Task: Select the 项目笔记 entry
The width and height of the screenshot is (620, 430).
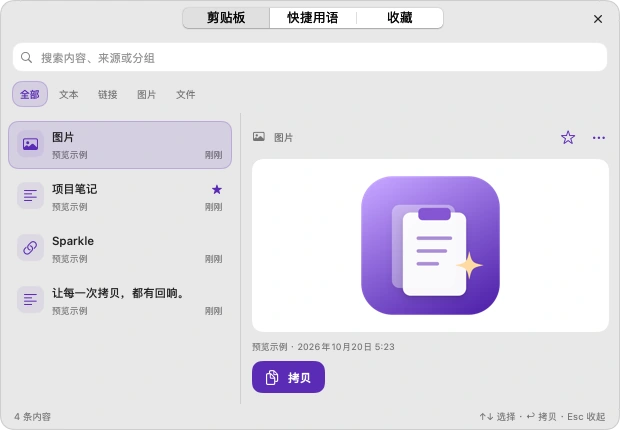Action: 120,197
